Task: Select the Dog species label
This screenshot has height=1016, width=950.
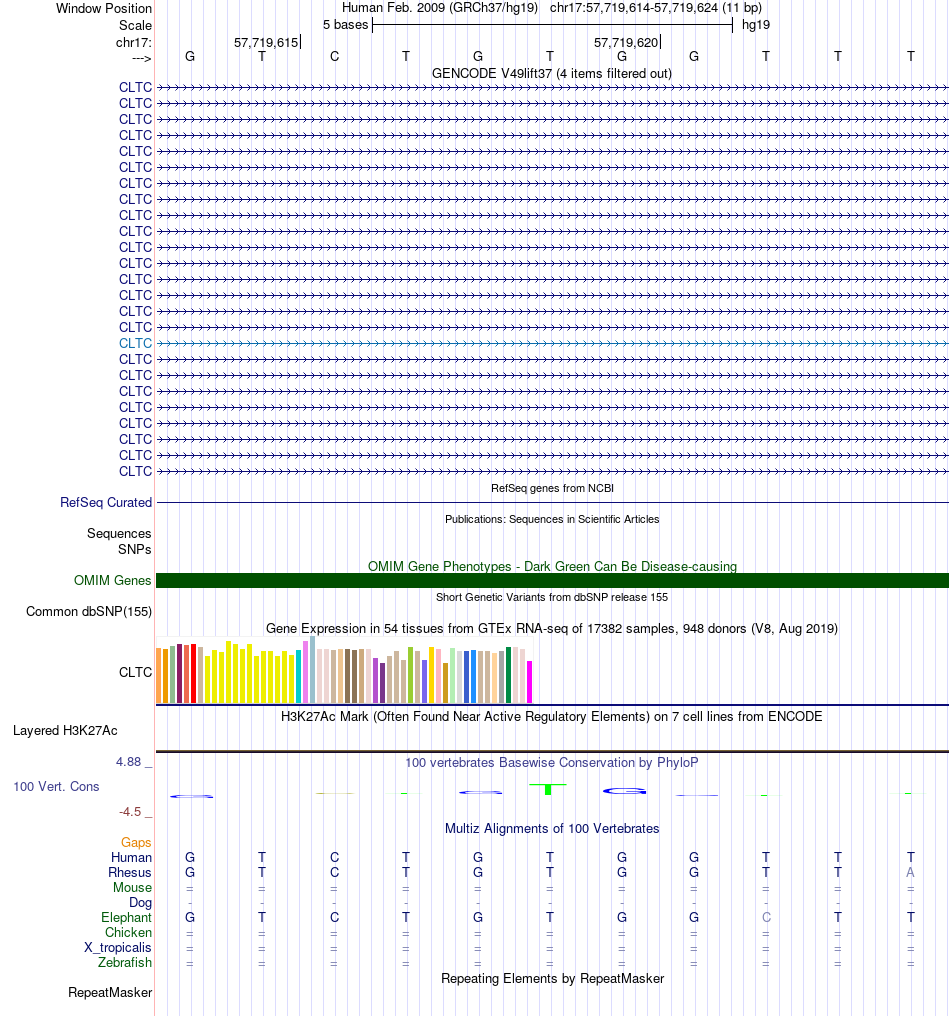Action: coord(140,902)
